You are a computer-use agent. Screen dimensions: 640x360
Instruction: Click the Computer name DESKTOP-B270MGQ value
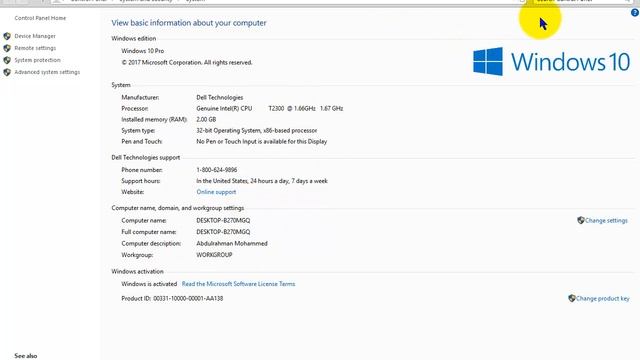point(223,220)
